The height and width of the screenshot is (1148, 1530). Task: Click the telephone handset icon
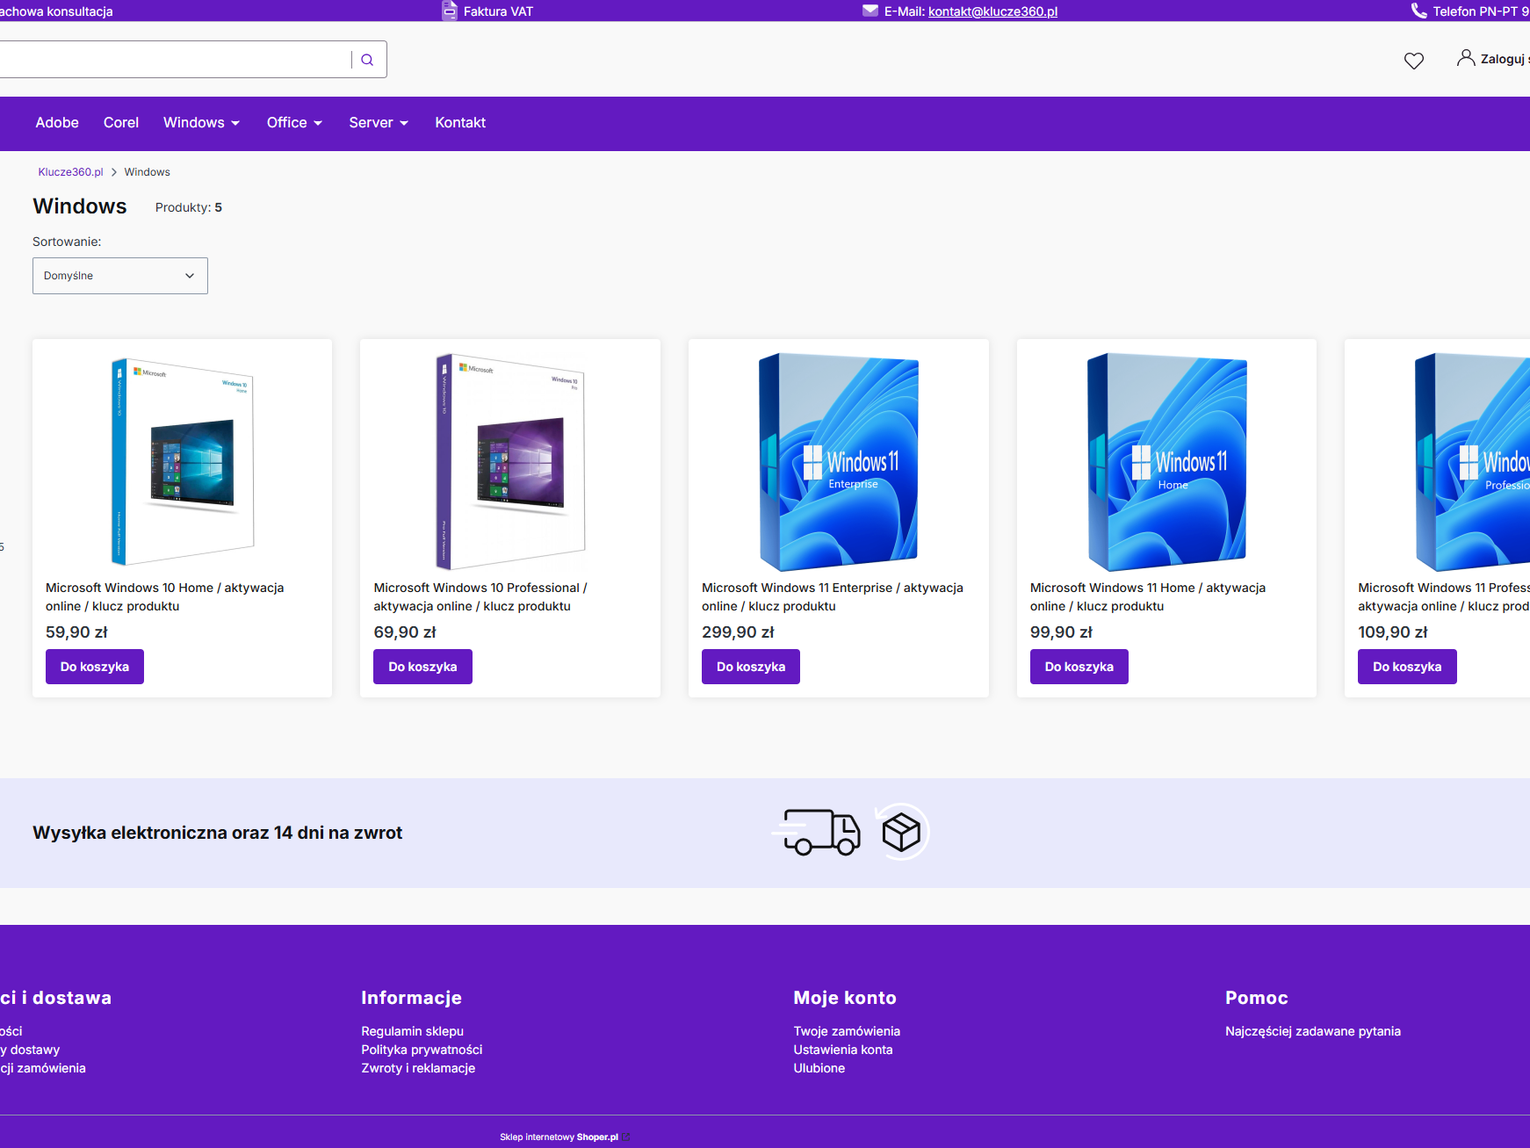(x=1418, y=11)
